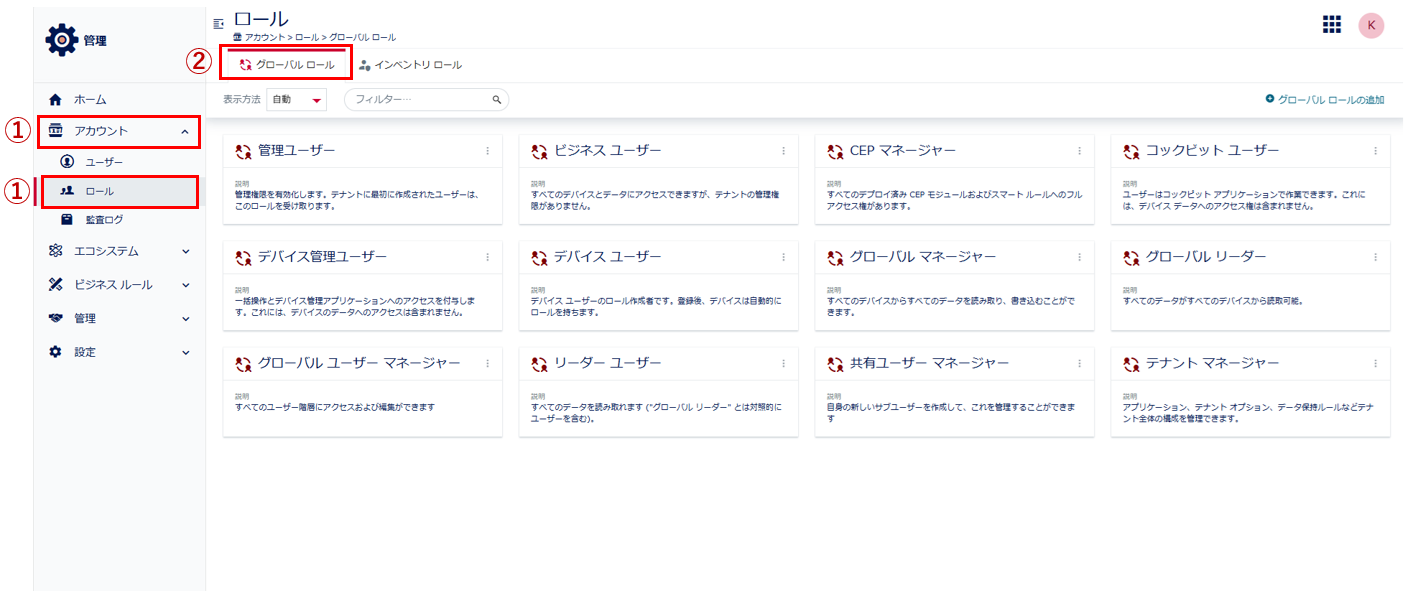Switch to the インベントリ ロール tab
This screenshot has width=1417, height=606.
pyautogui.click(x=410, y=65)
